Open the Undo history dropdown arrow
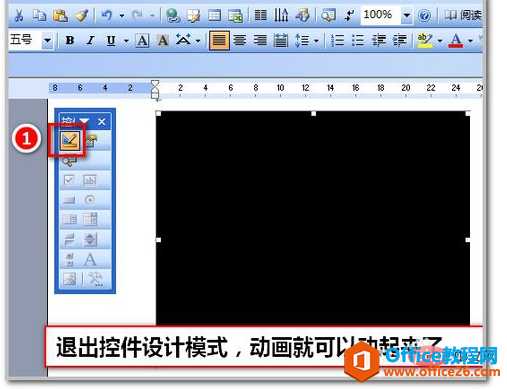 point(122,15)
